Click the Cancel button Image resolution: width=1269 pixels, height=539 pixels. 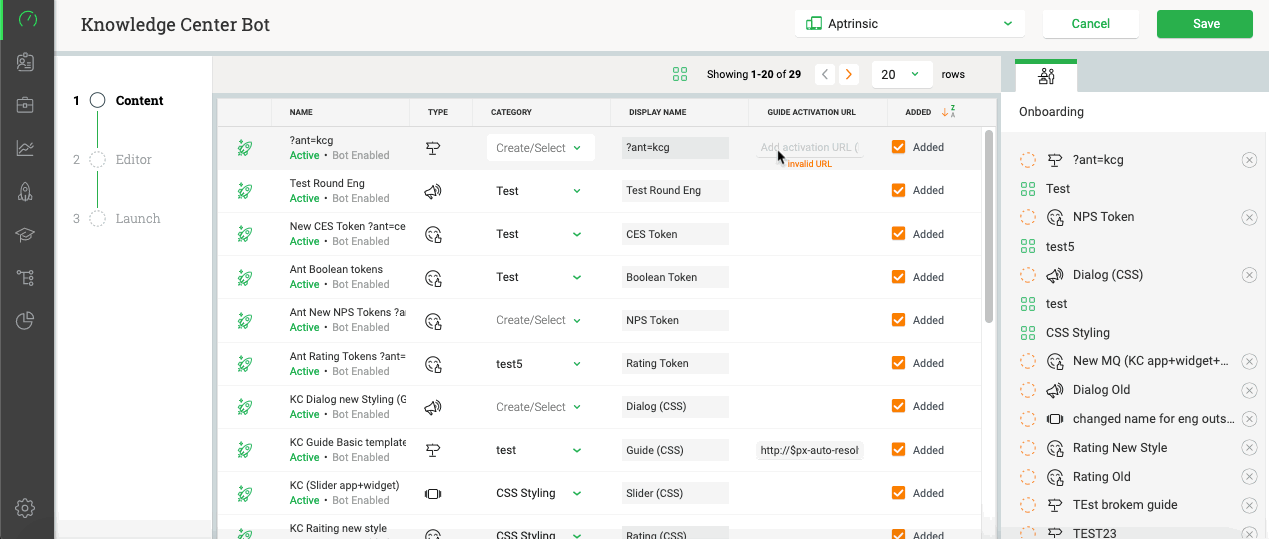click(1091, 24)
